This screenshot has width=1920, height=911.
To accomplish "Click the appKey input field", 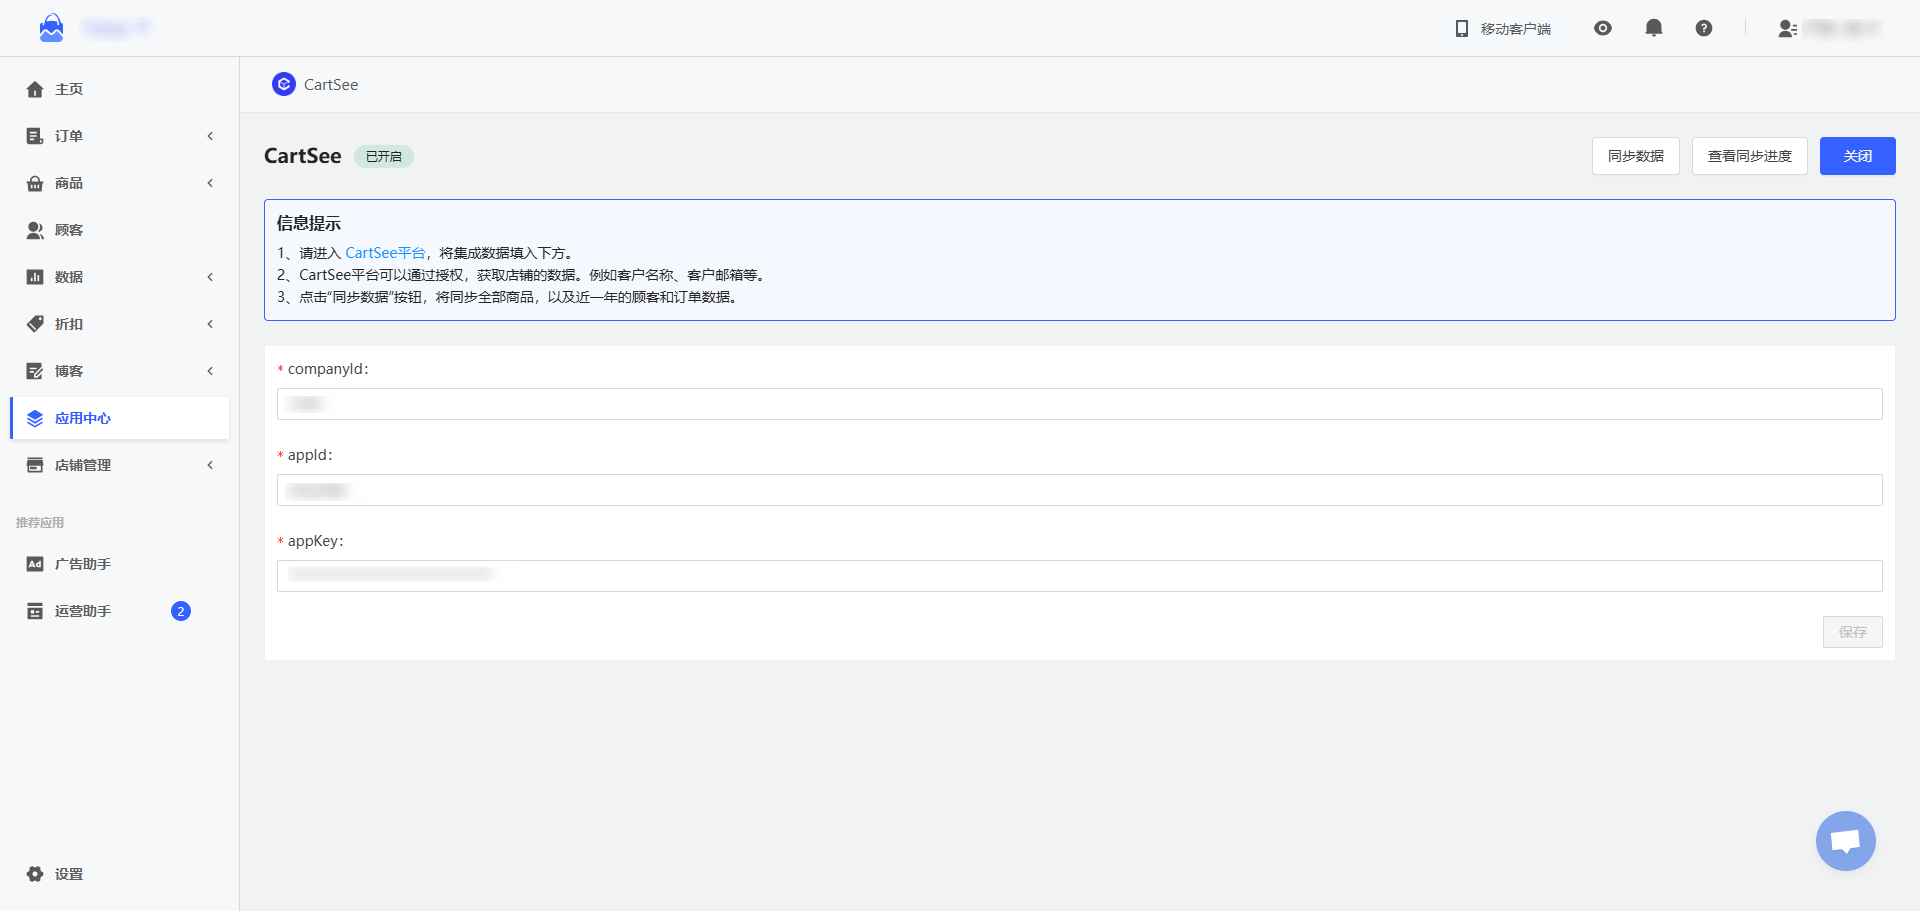I will (1080, 576).
